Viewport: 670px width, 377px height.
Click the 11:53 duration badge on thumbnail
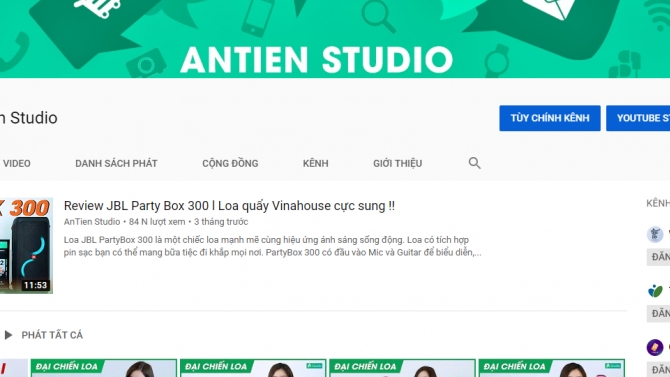click(35, 285)
